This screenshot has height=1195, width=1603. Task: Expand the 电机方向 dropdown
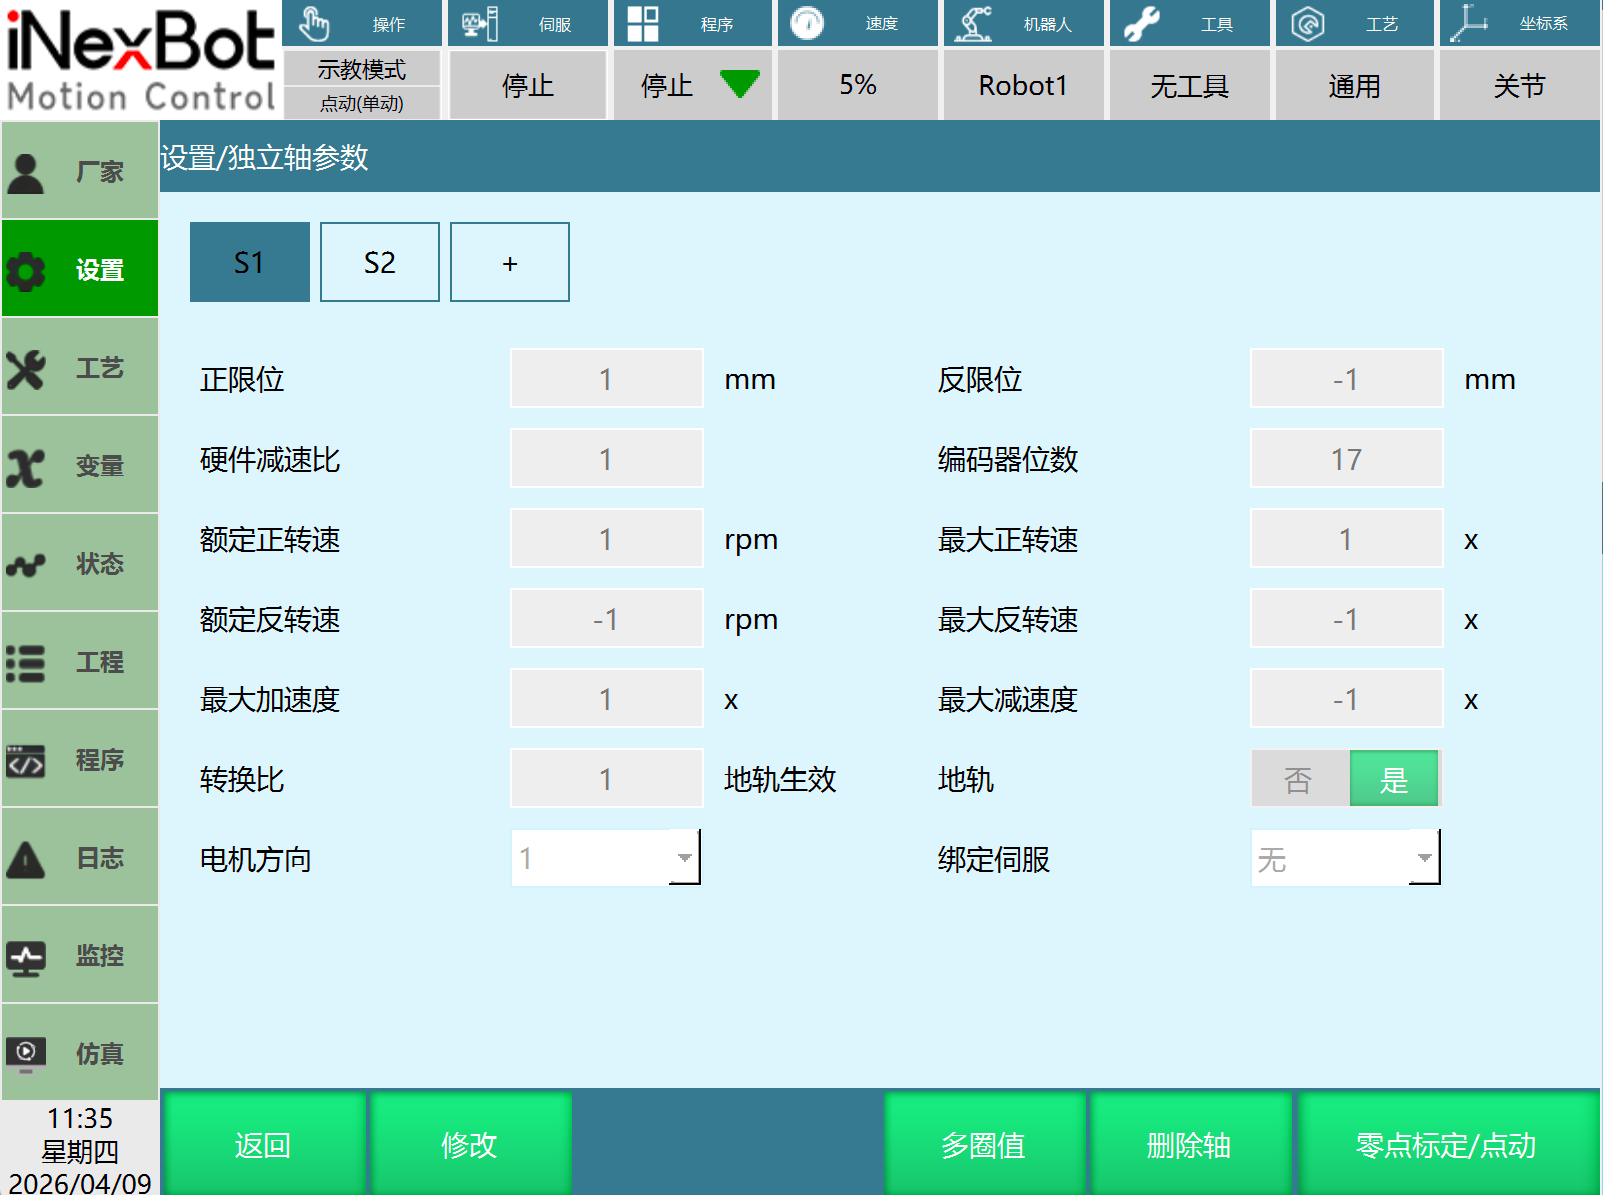[x=684, y=858]
